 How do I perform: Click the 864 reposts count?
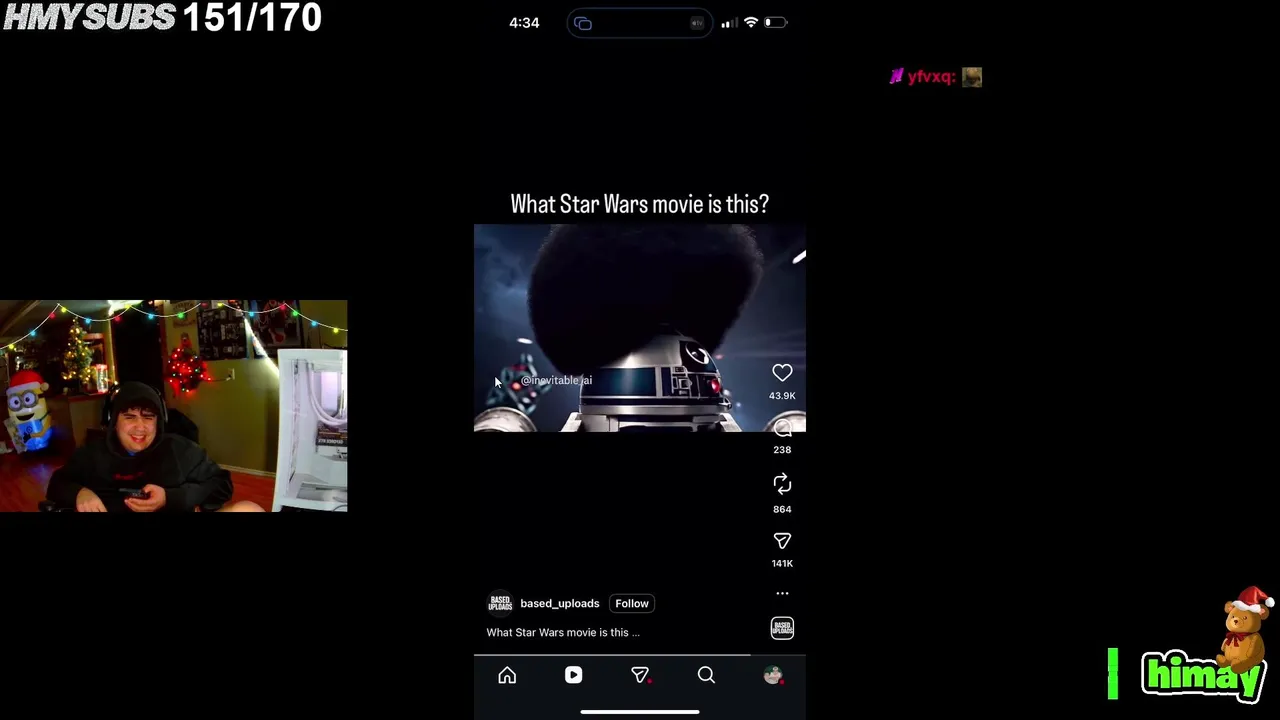click(782, 509)
